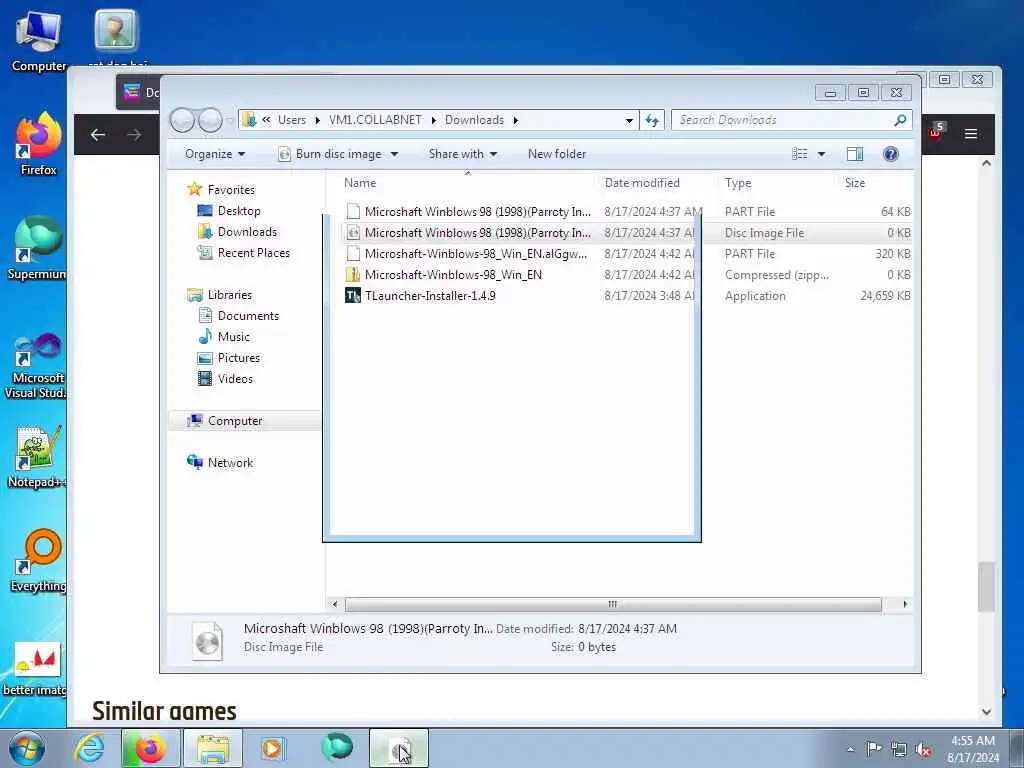
Task: Select Microshaft-Winblows-98_Win_EN.alGgw PART file
Action: pos(627,253)
